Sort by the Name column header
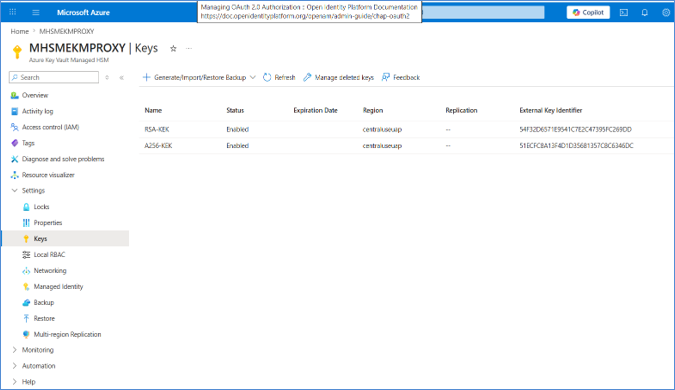The height and width of the screenshot is (390, 675). tap(153, 110)
